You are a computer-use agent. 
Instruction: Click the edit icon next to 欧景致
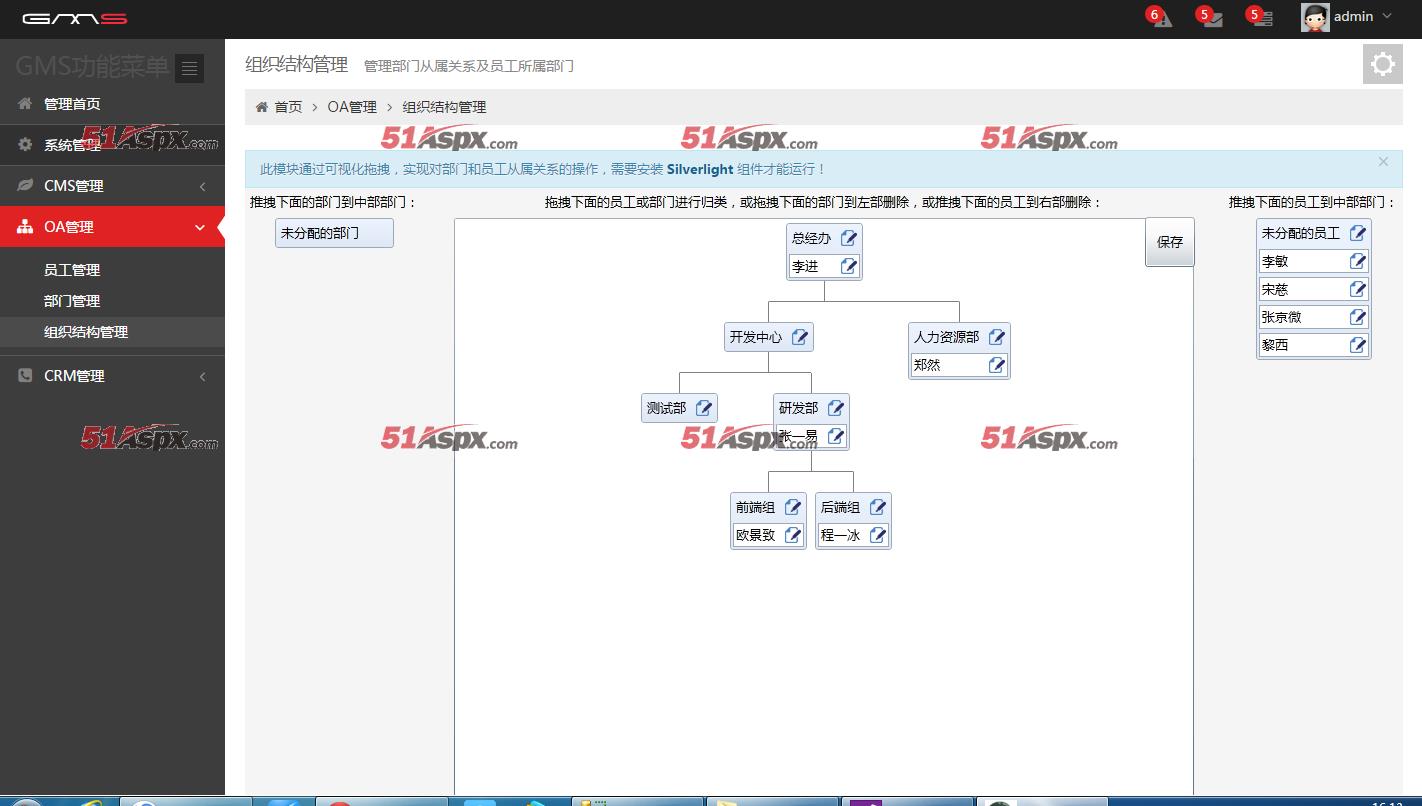point(793,535)
